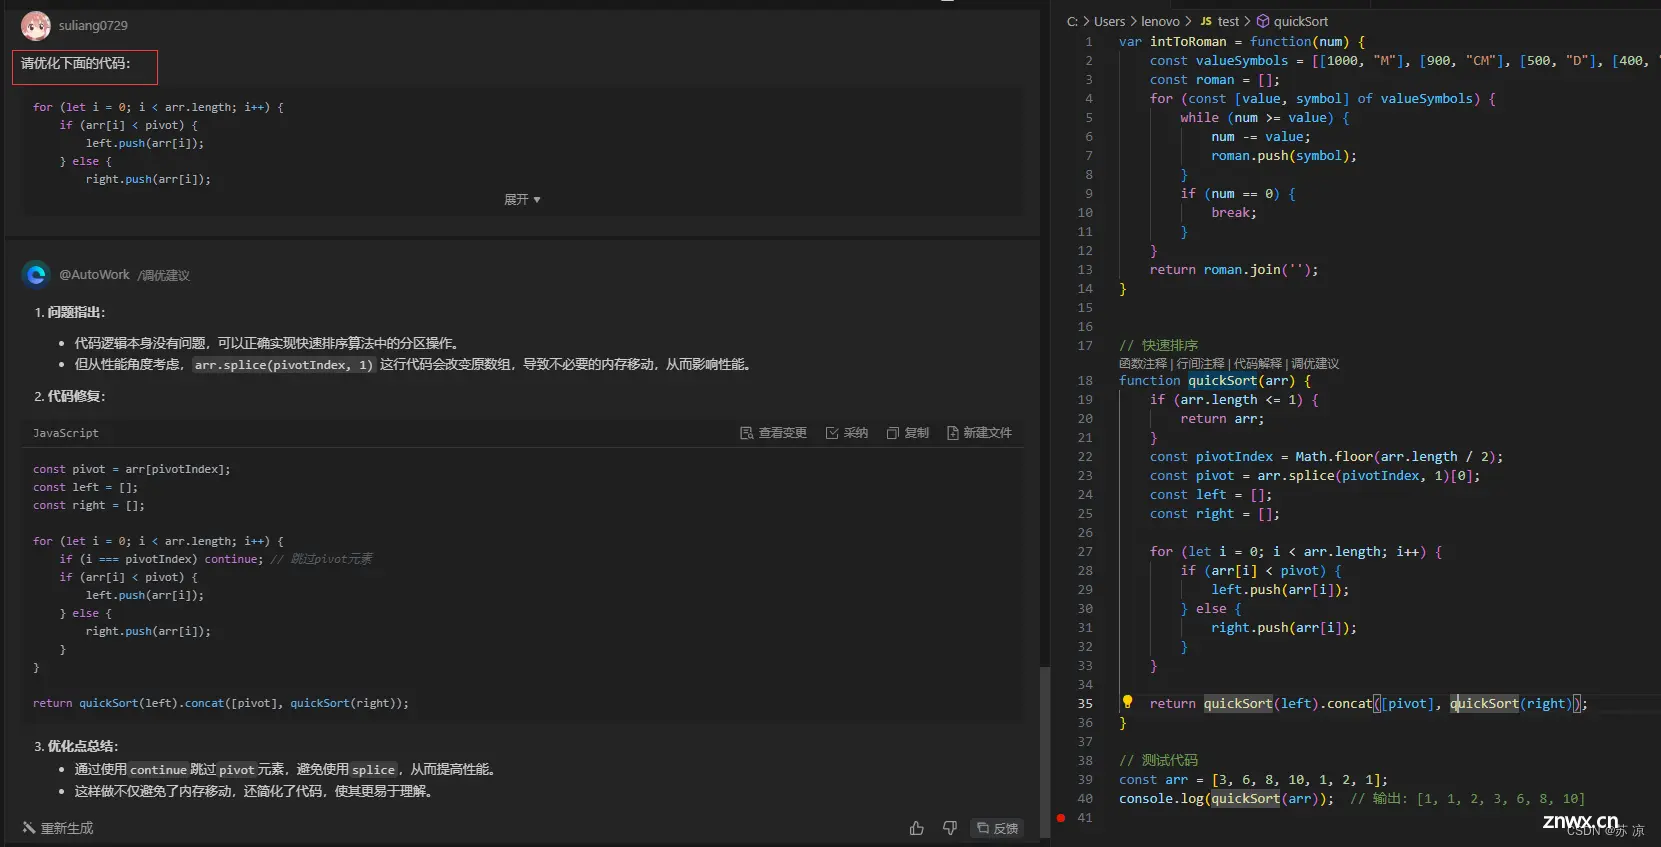Give the answer a thumbs down
1661x847 pixels.
pos(950,828)
